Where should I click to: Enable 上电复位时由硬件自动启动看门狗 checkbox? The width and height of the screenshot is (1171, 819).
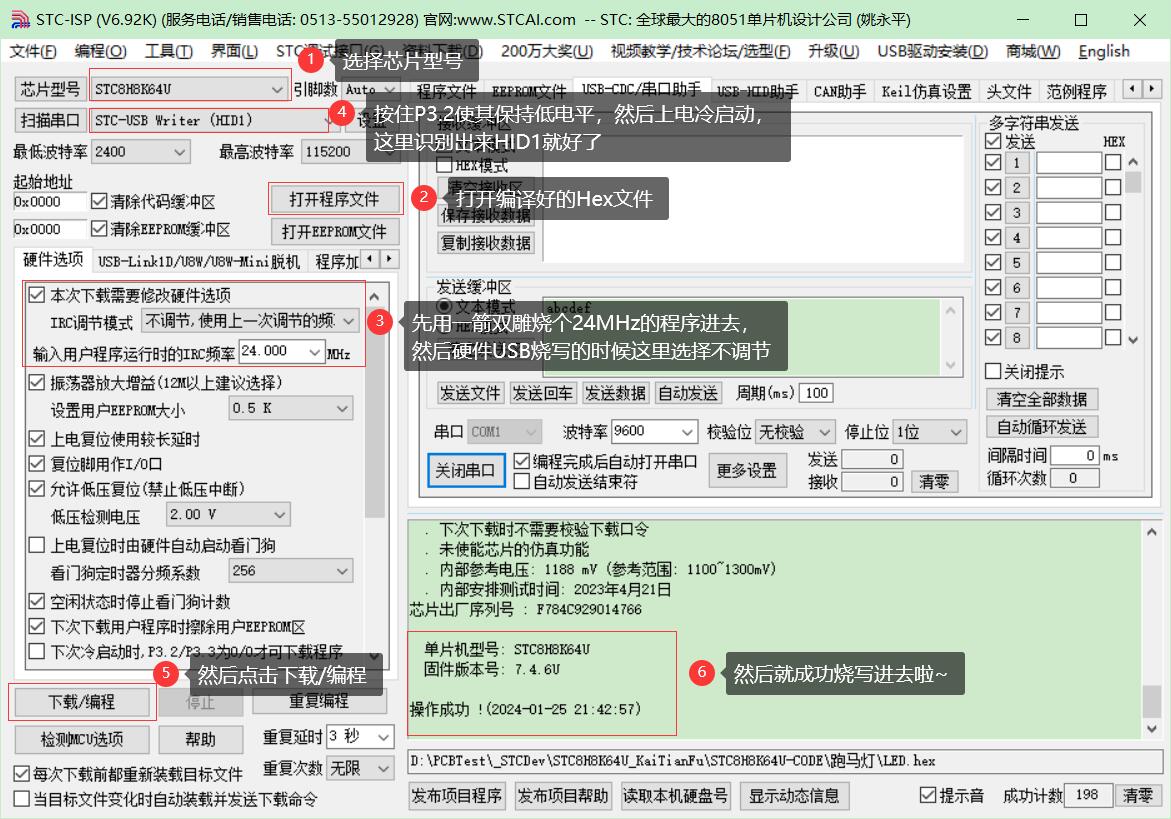[36, 545]
